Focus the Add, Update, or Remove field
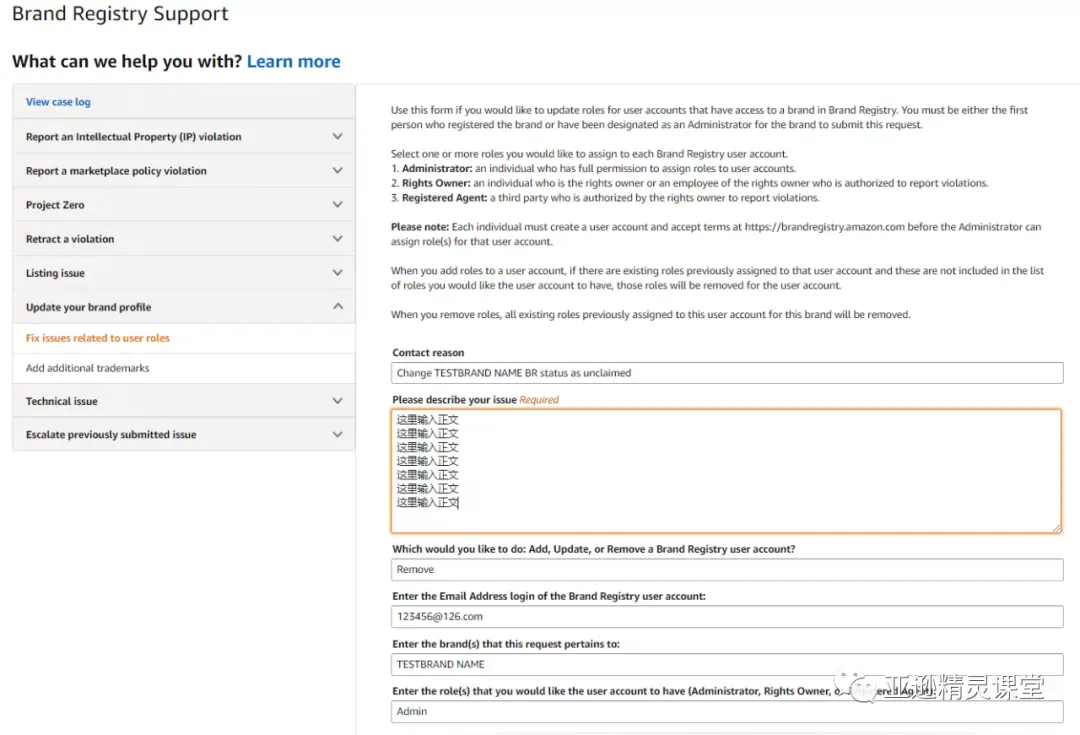Image resolution: width=1080 pixels, height=735 pixels. (x=727, y=570)
